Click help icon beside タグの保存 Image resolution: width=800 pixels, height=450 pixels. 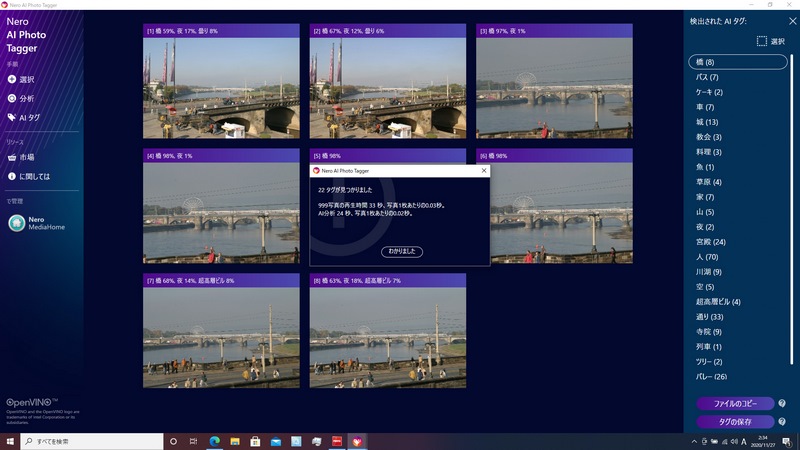pos(782,421)
